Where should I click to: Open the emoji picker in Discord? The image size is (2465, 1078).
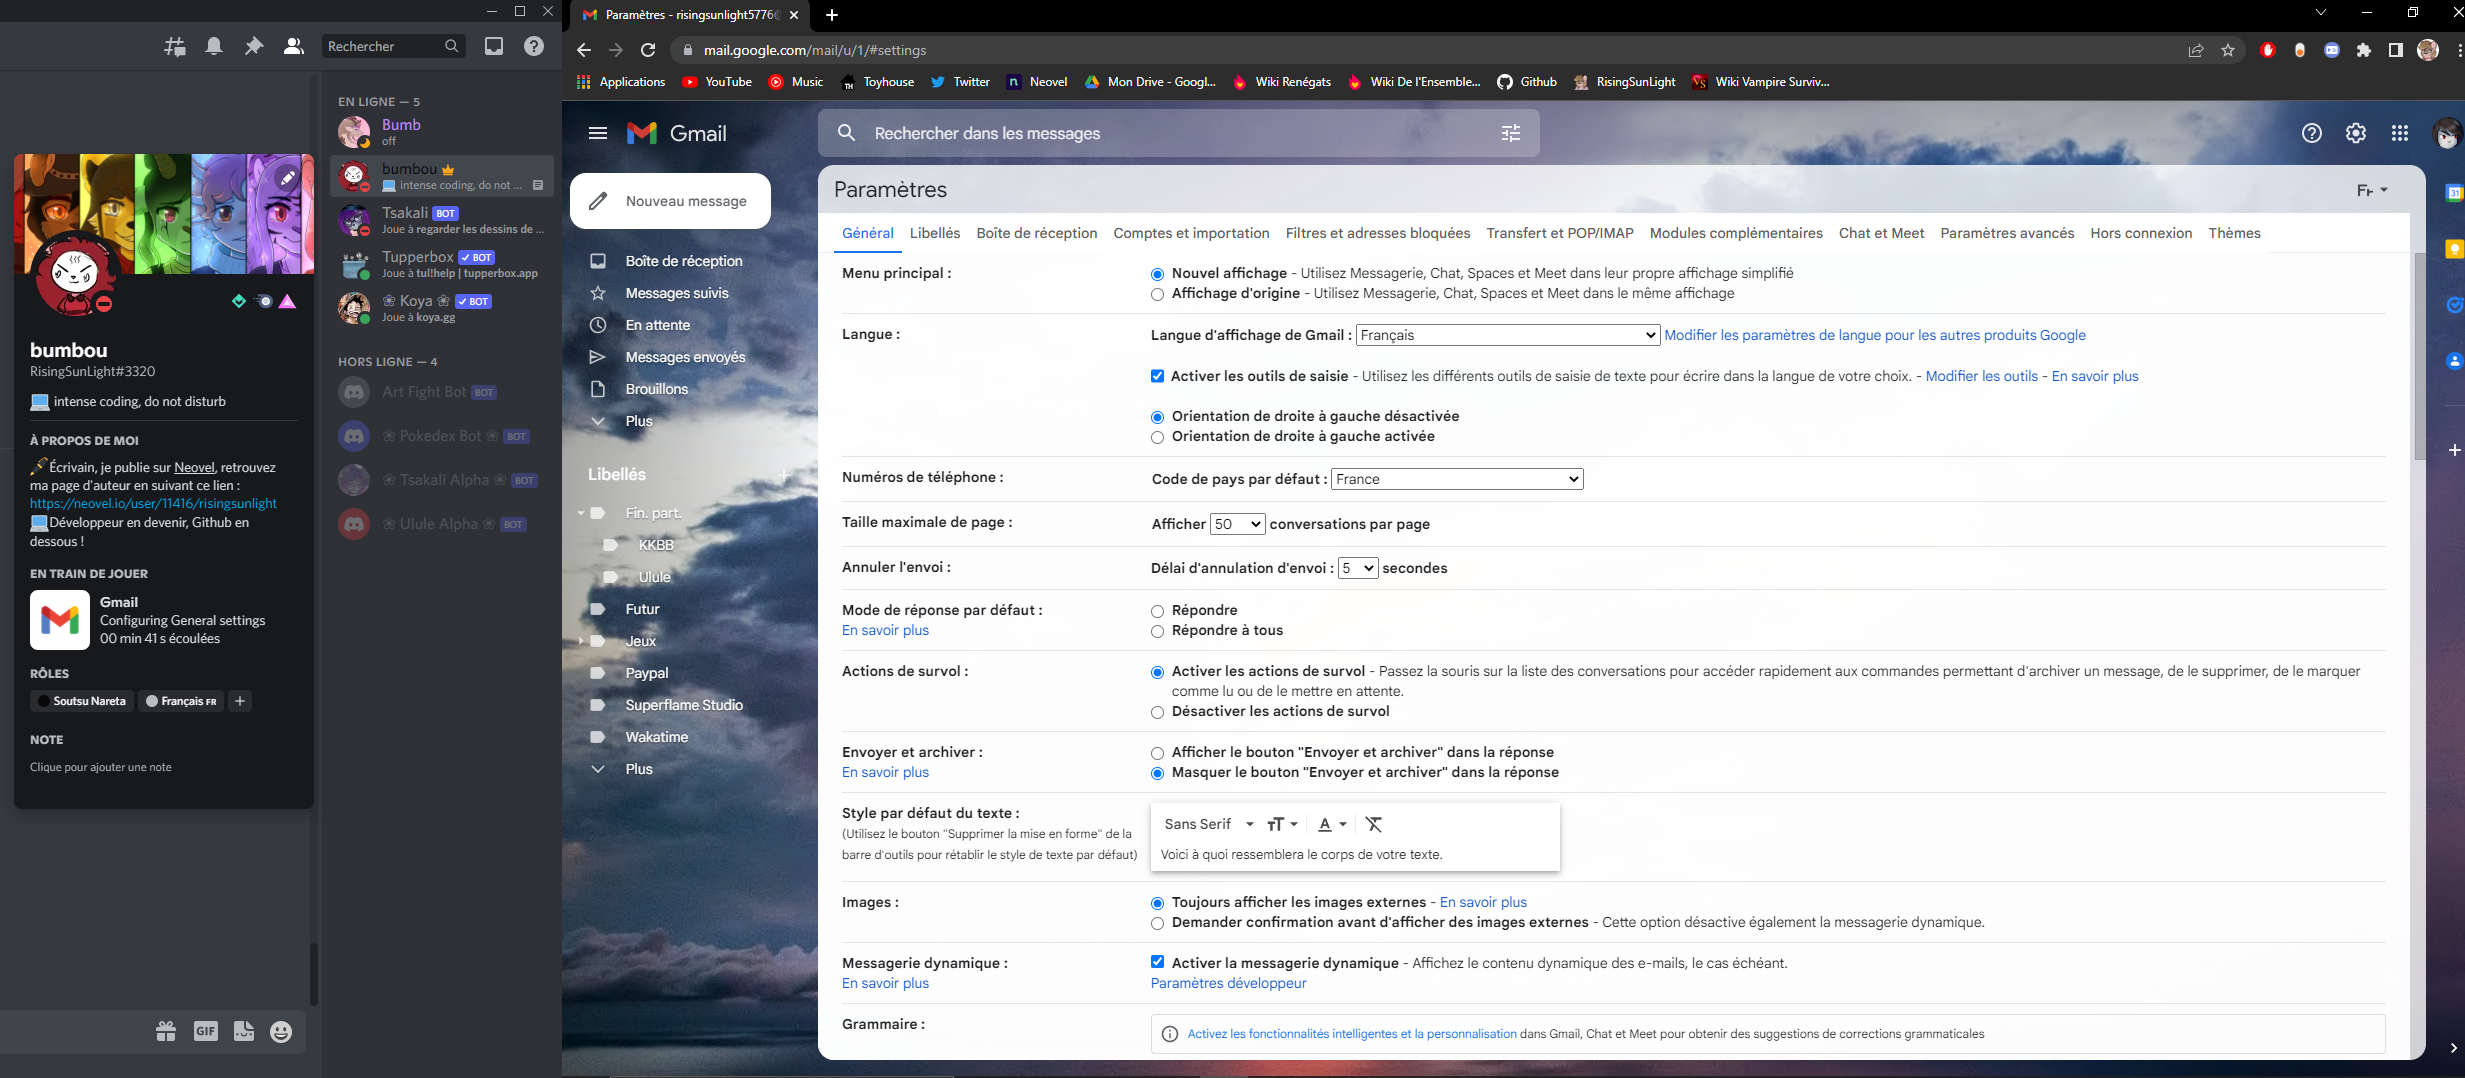(x=280, y=1031)
